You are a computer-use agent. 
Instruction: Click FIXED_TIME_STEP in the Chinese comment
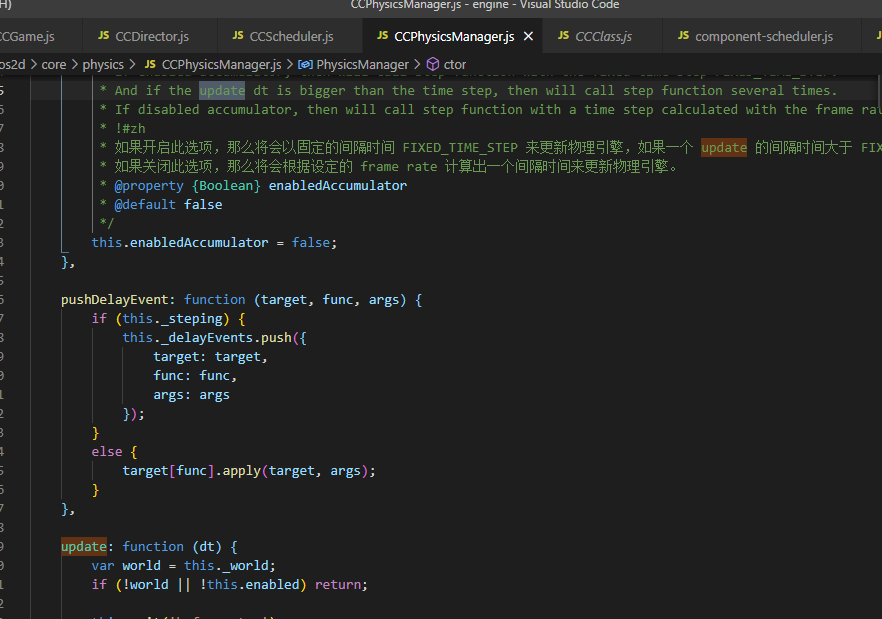[x=460, y=148]
